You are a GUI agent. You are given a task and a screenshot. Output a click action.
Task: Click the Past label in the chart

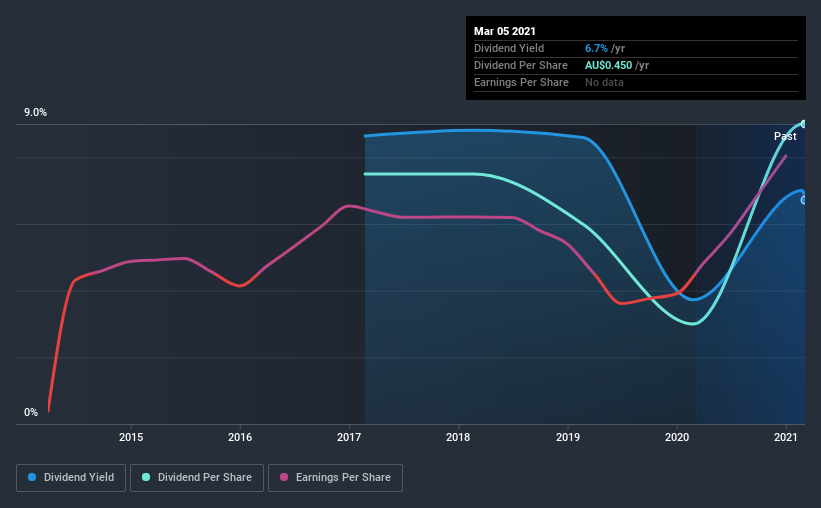click(x=785, y=136)
